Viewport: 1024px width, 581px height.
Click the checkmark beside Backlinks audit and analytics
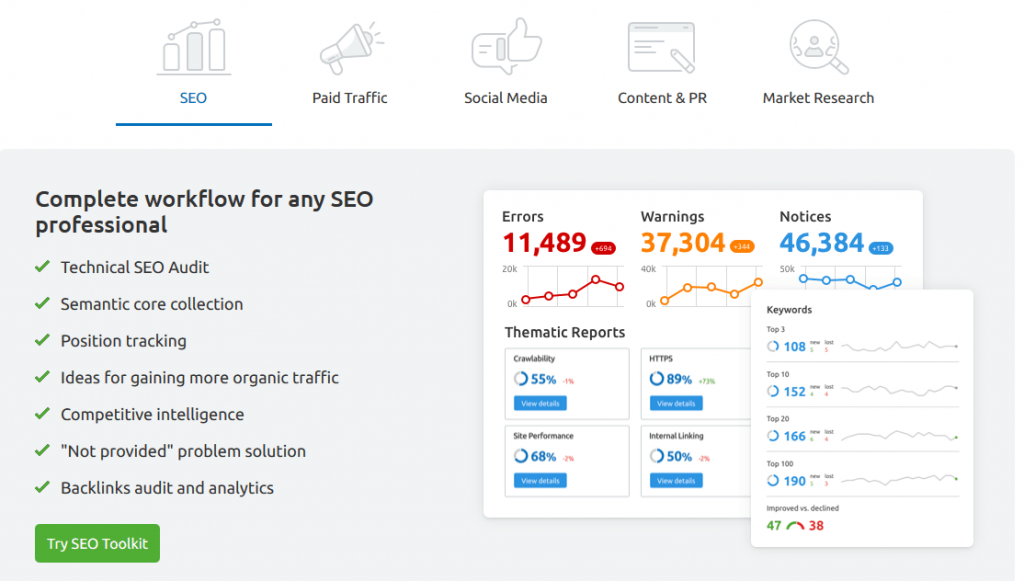(41, 488)
